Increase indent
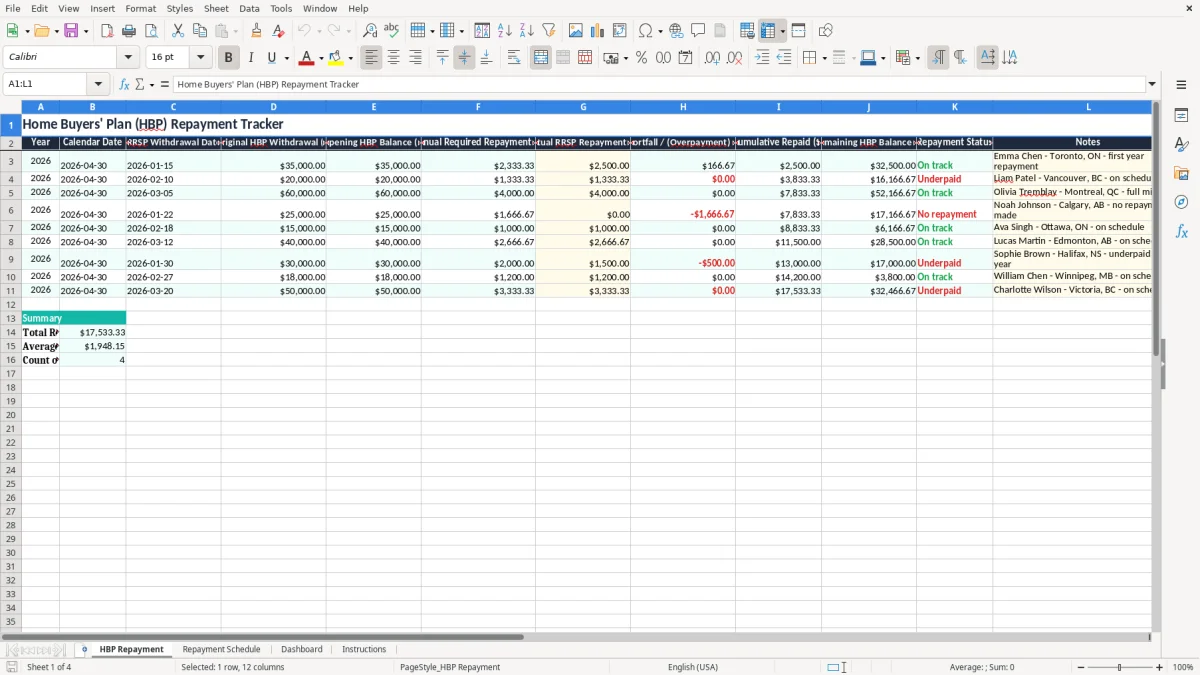Screen dimensions: 1200x675 [762, 58]
